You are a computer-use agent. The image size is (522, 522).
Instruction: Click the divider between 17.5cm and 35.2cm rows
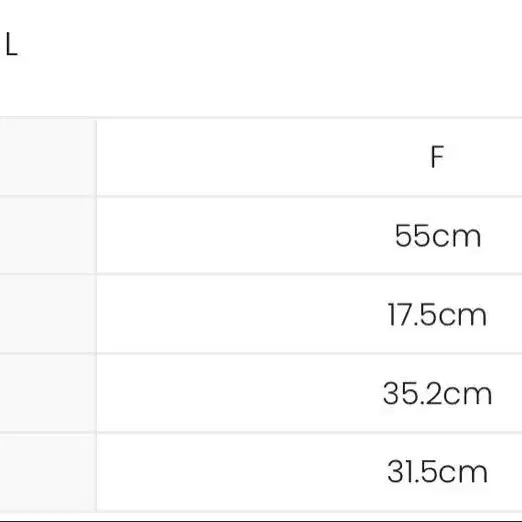coord(261,353)
